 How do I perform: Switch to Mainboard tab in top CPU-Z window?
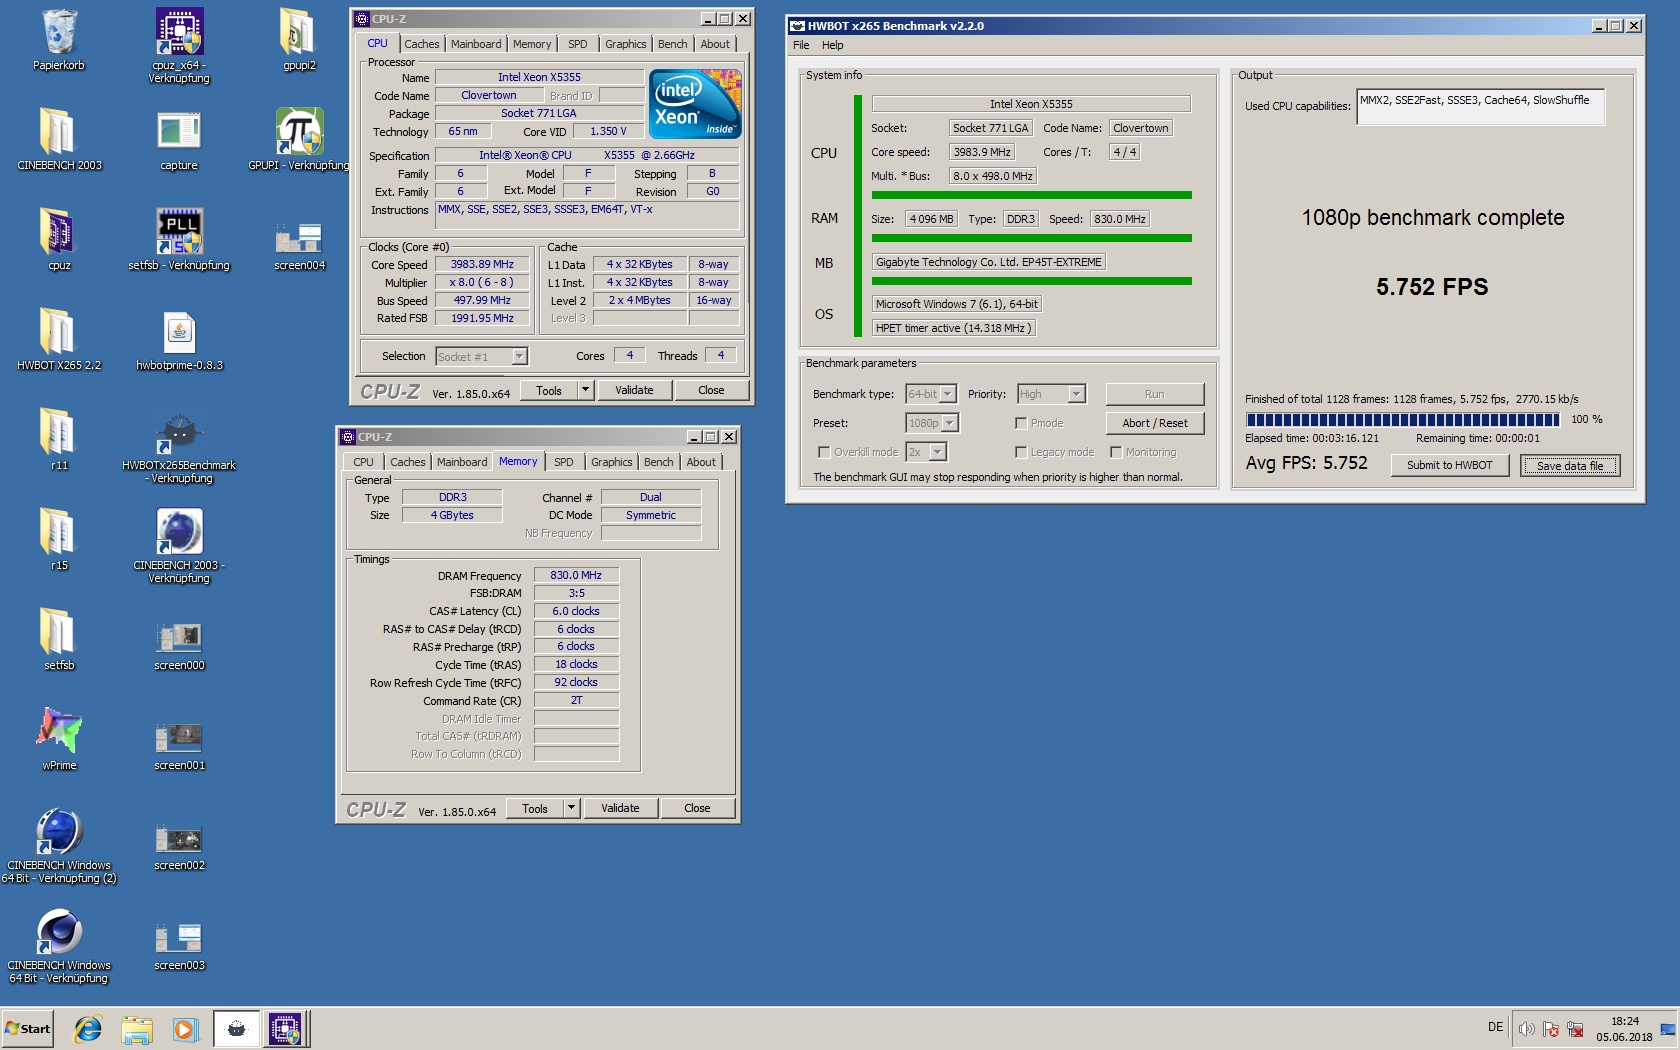476,44
